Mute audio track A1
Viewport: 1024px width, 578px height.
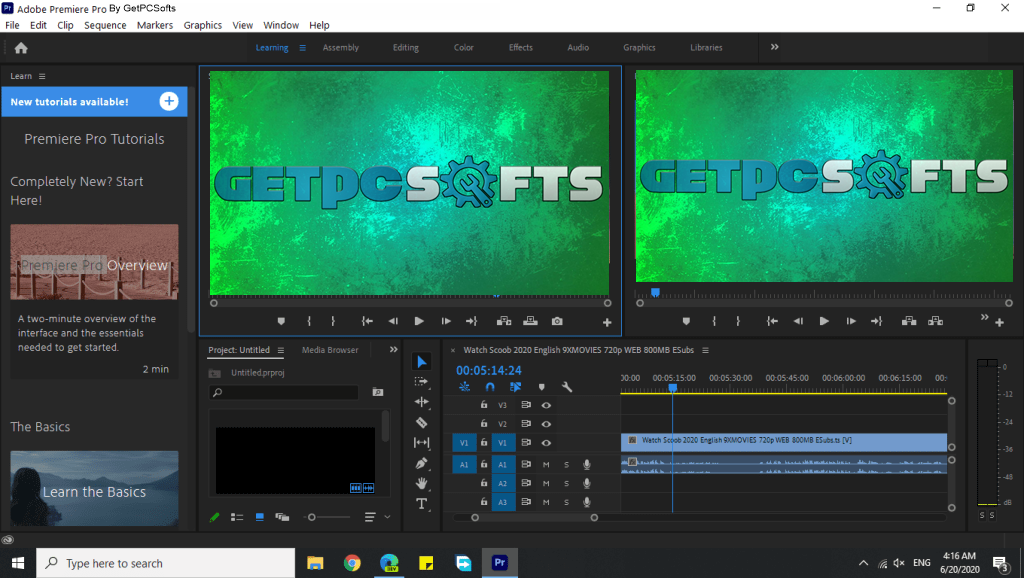[546, 464]
